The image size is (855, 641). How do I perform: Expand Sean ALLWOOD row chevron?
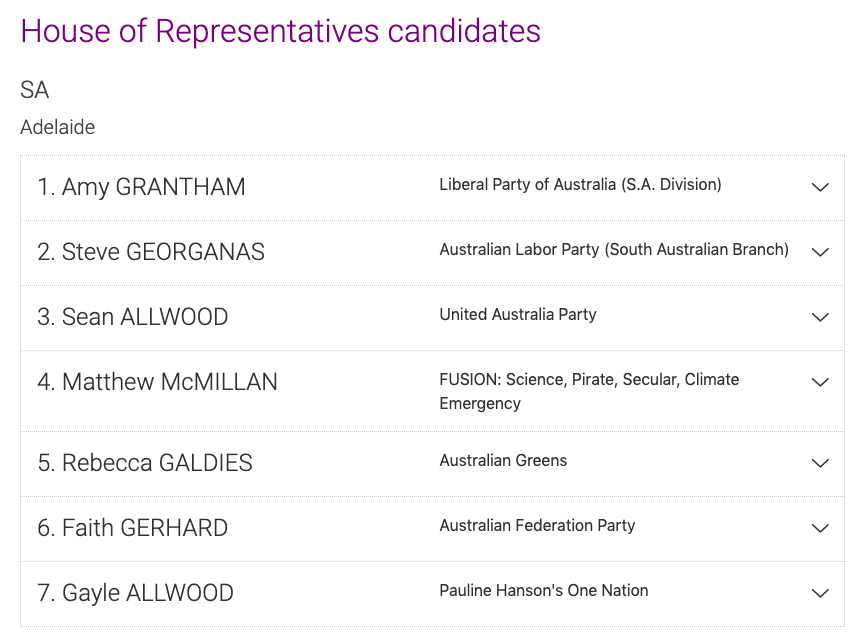(820, 317)
